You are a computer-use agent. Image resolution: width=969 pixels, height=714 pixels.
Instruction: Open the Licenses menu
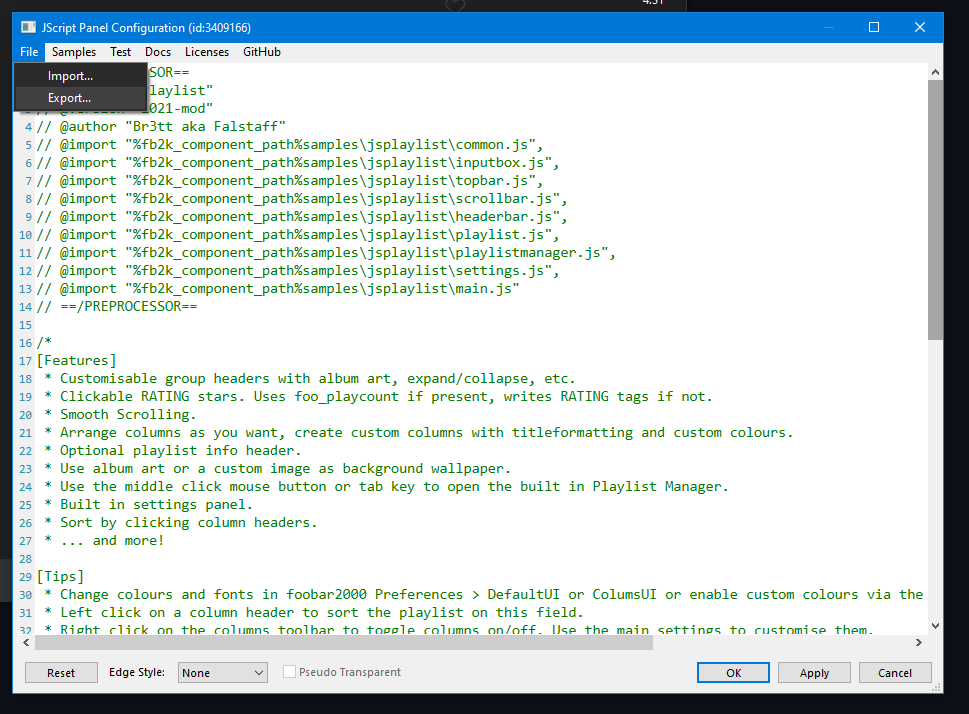click(206, 52)
